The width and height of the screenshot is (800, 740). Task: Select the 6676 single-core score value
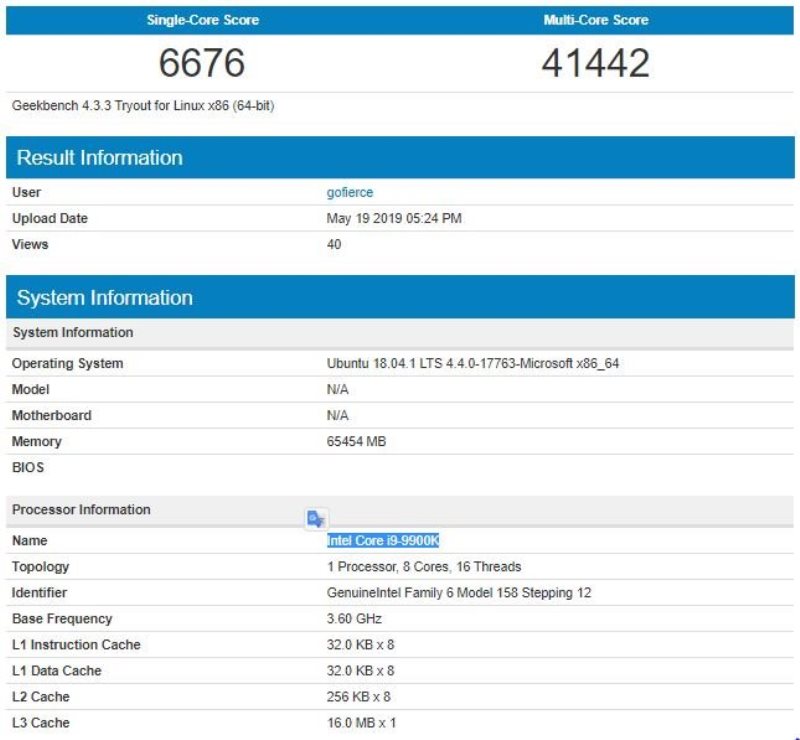202,62
